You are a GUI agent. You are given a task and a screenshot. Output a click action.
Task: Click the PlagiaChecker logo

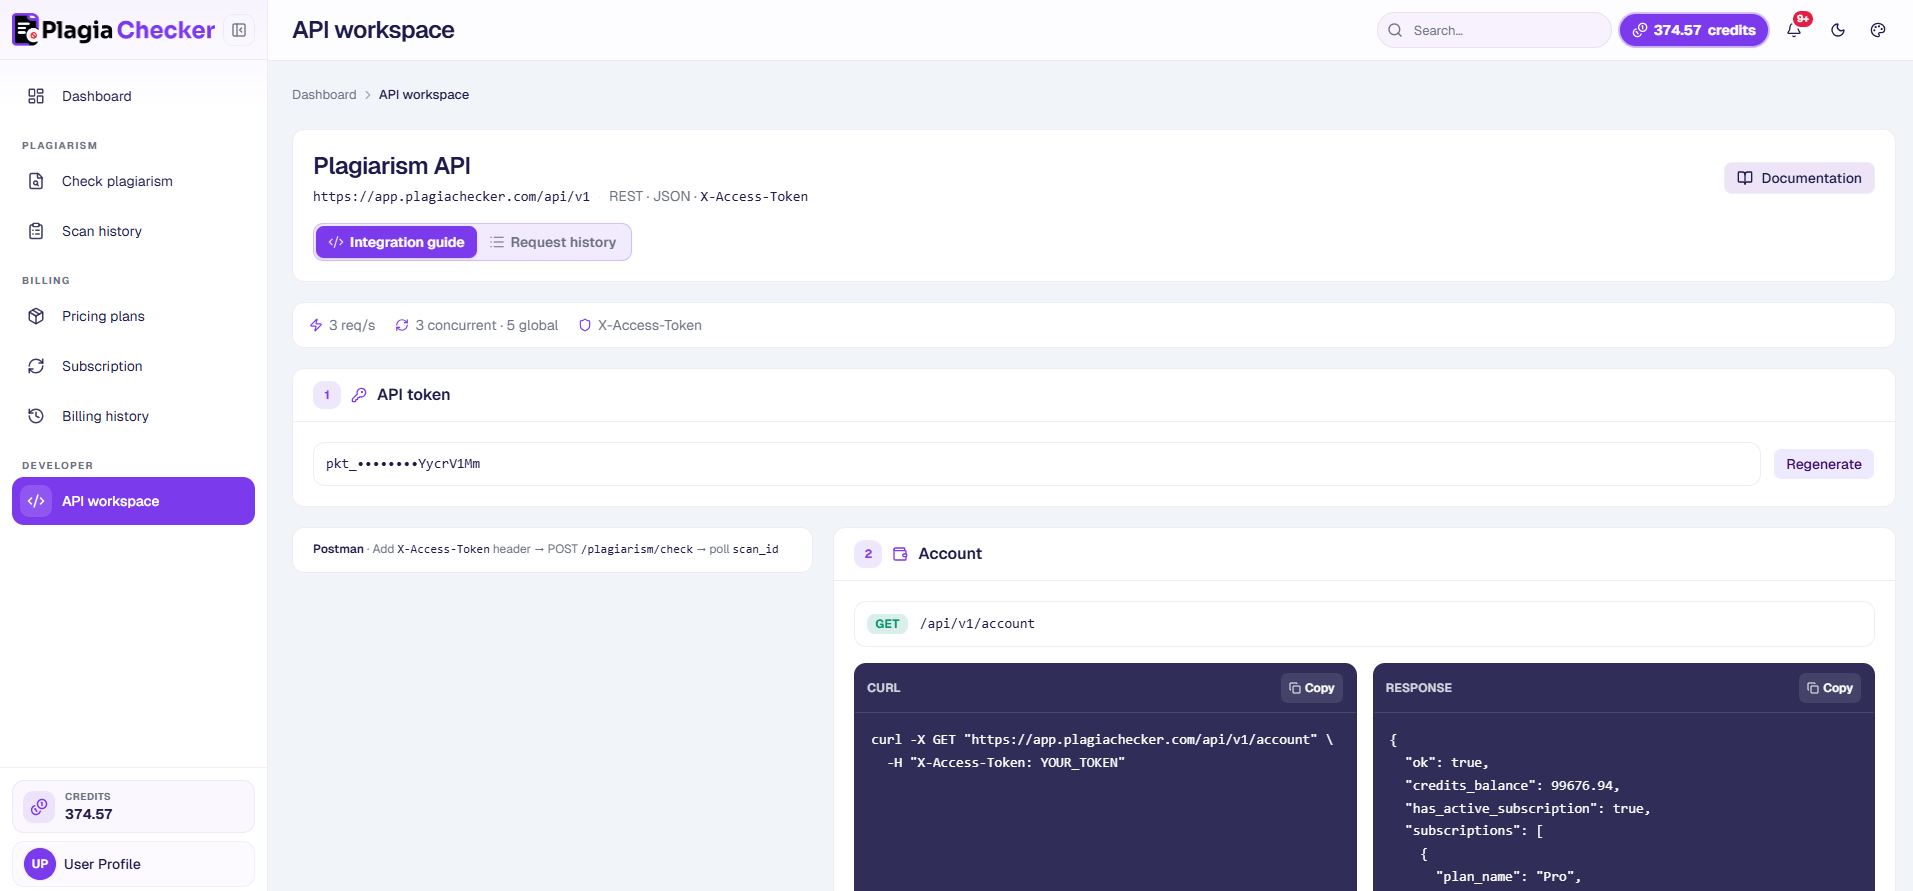(x=114, y=30)
